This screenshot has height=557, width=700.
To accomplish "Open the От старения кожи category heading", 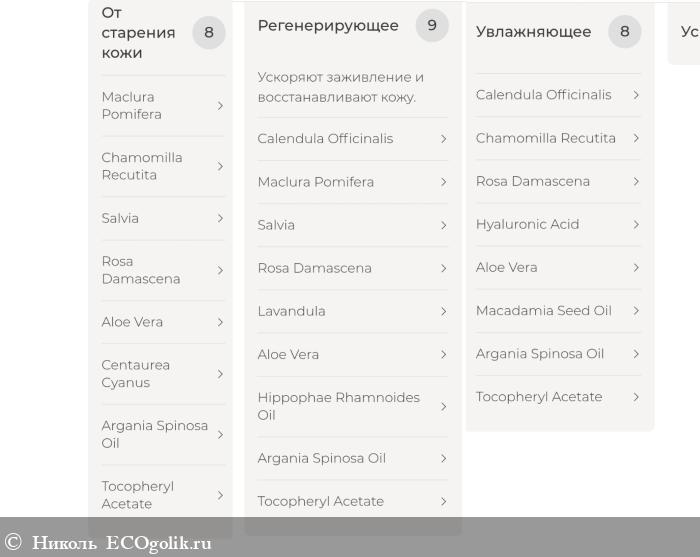I will tap(138, 32).
